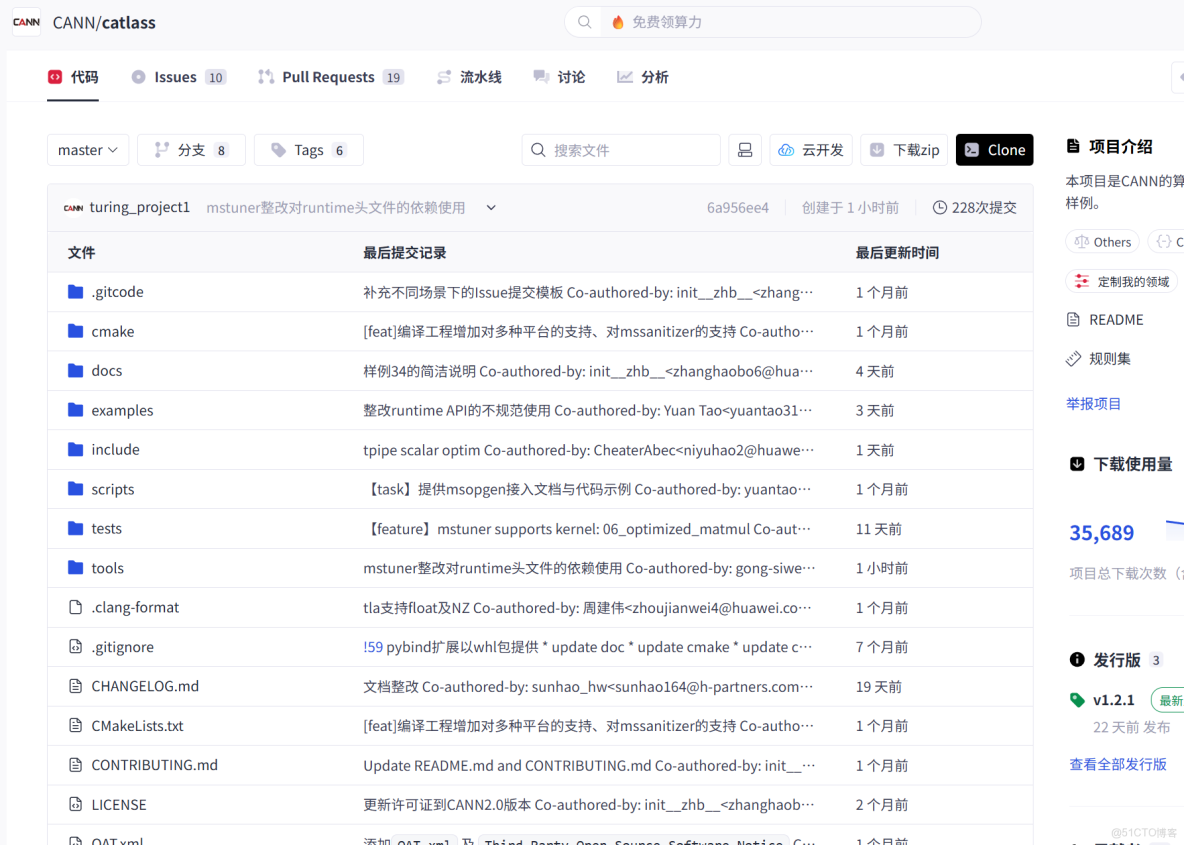This screenshot has width=1184, height=845.
Task: Click the CANN logo in the top-left corner
Action: 25,21
